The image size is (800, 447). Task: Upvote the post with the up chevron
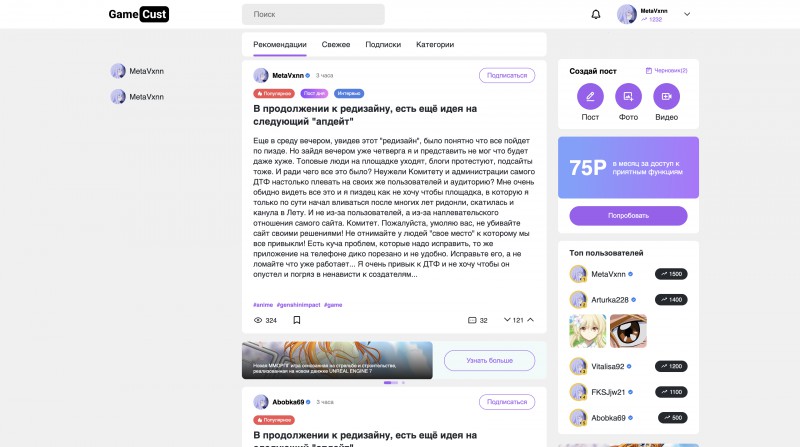[530, 320]
